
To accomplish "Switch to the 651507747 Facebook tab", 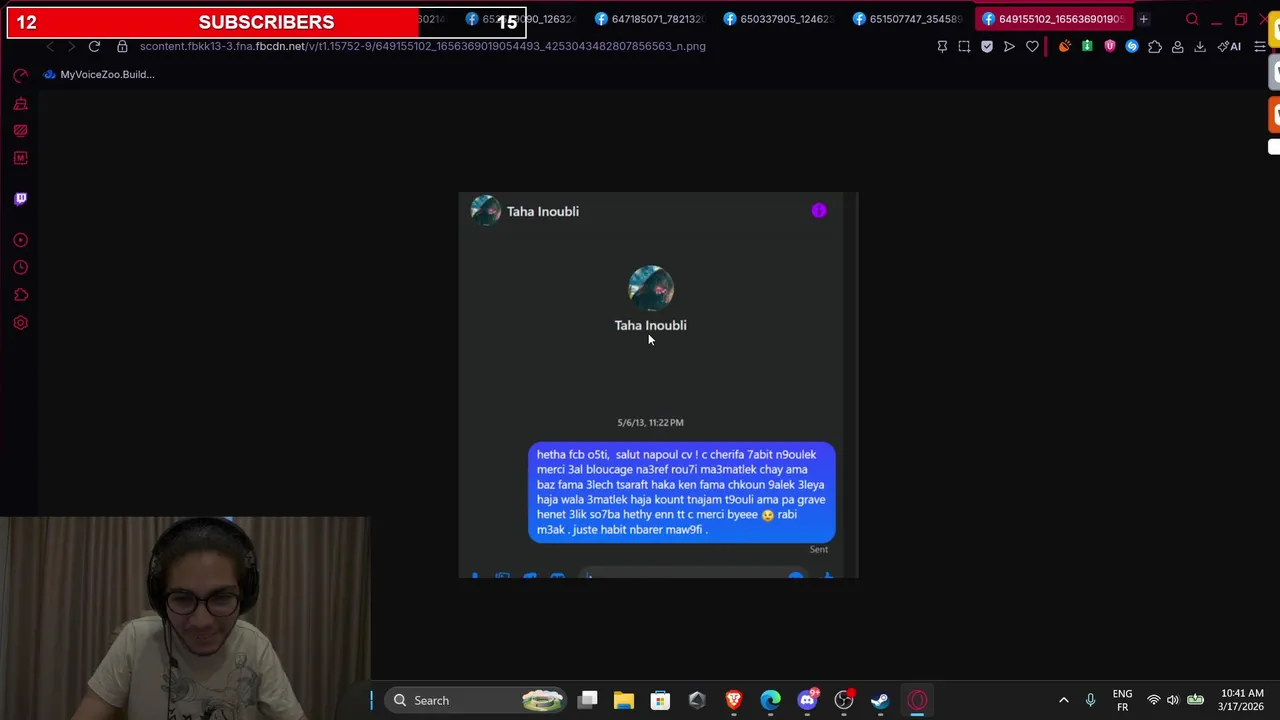I will (909, 19).
